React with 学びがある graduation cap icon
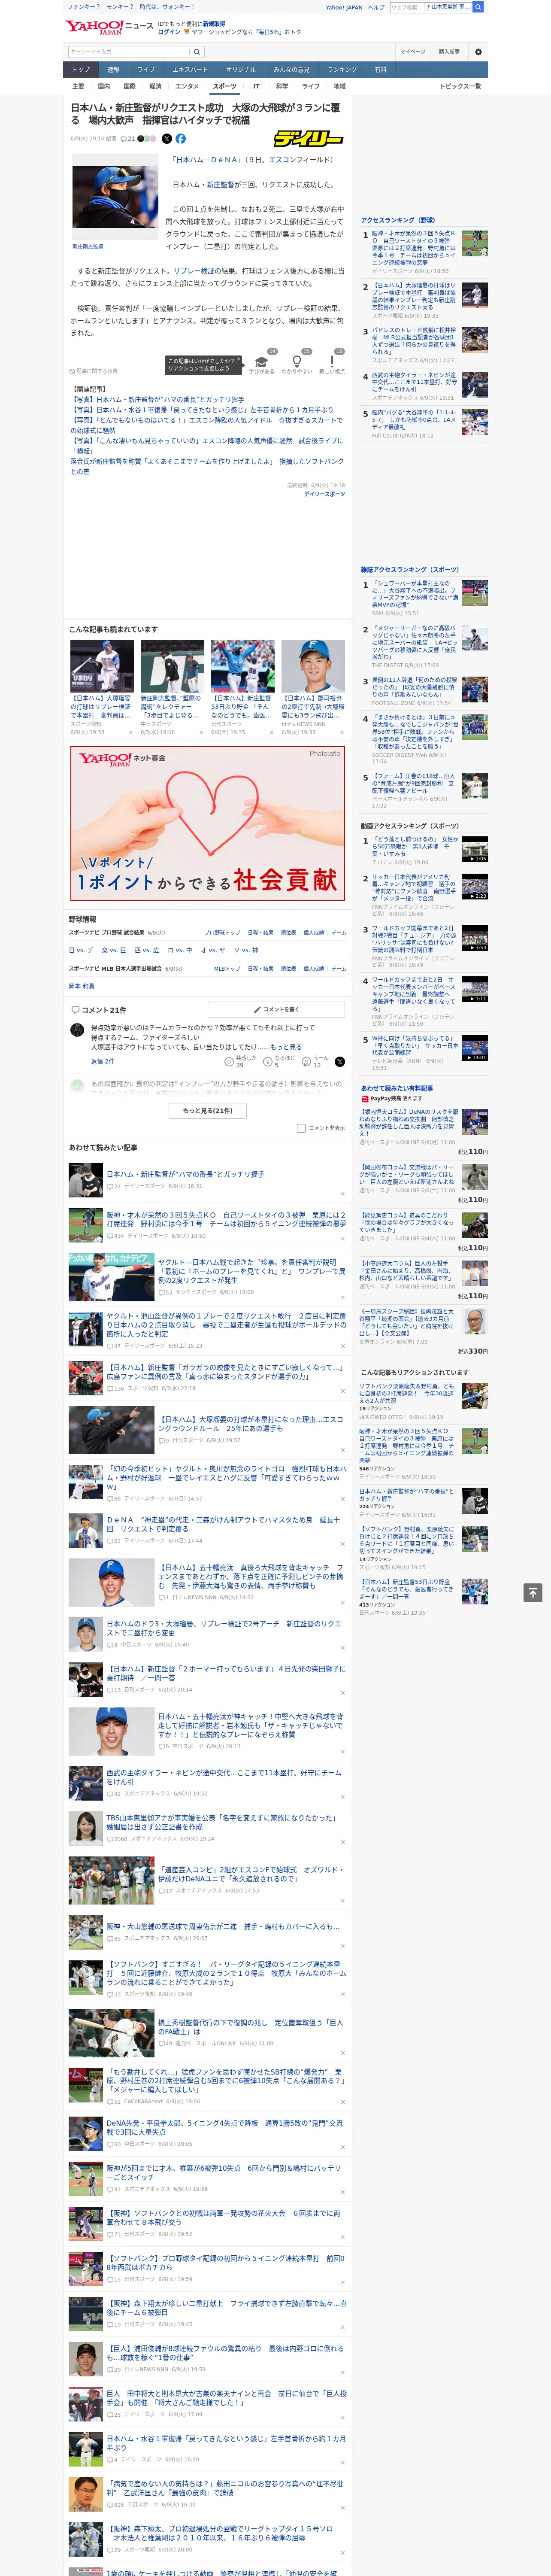The image size is (551, 2576). (262, 363)
